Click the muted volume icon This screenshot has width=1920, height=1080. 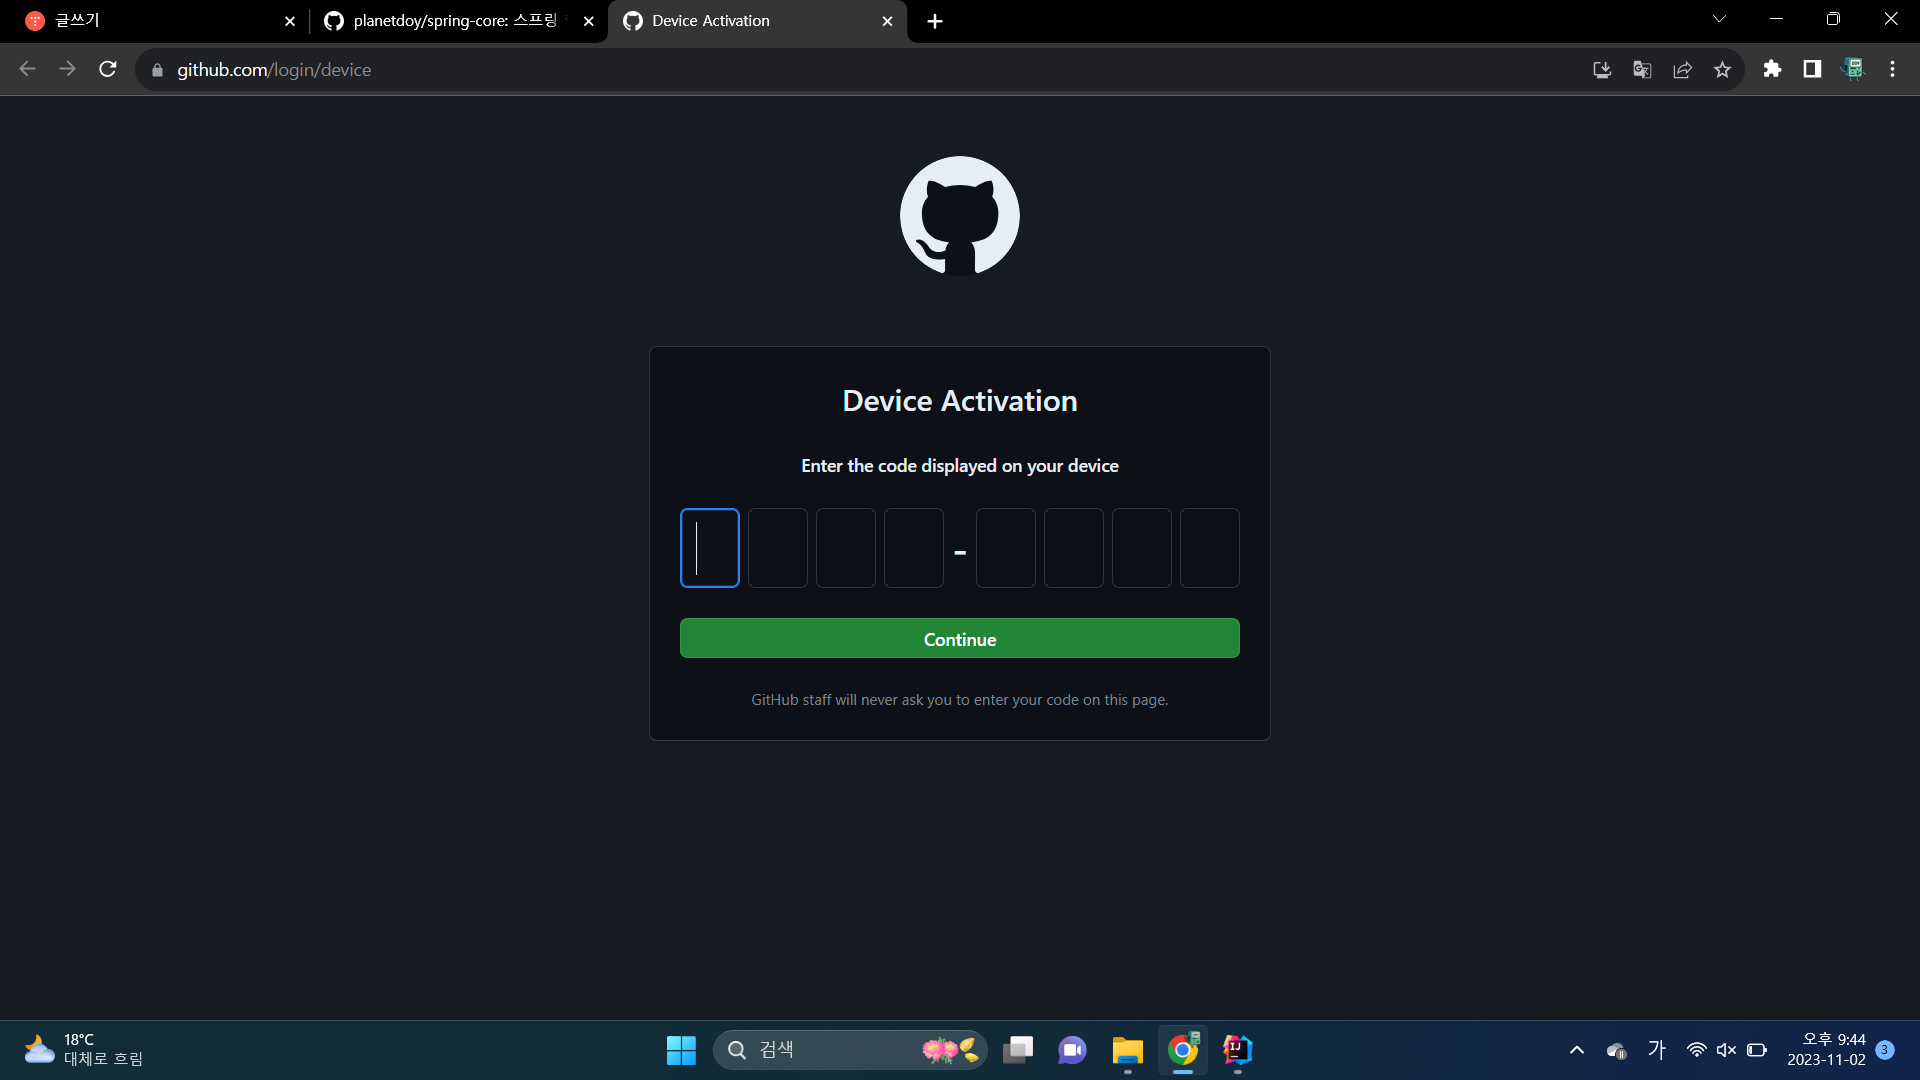pyautogui.click(x=1726, y=1050)
